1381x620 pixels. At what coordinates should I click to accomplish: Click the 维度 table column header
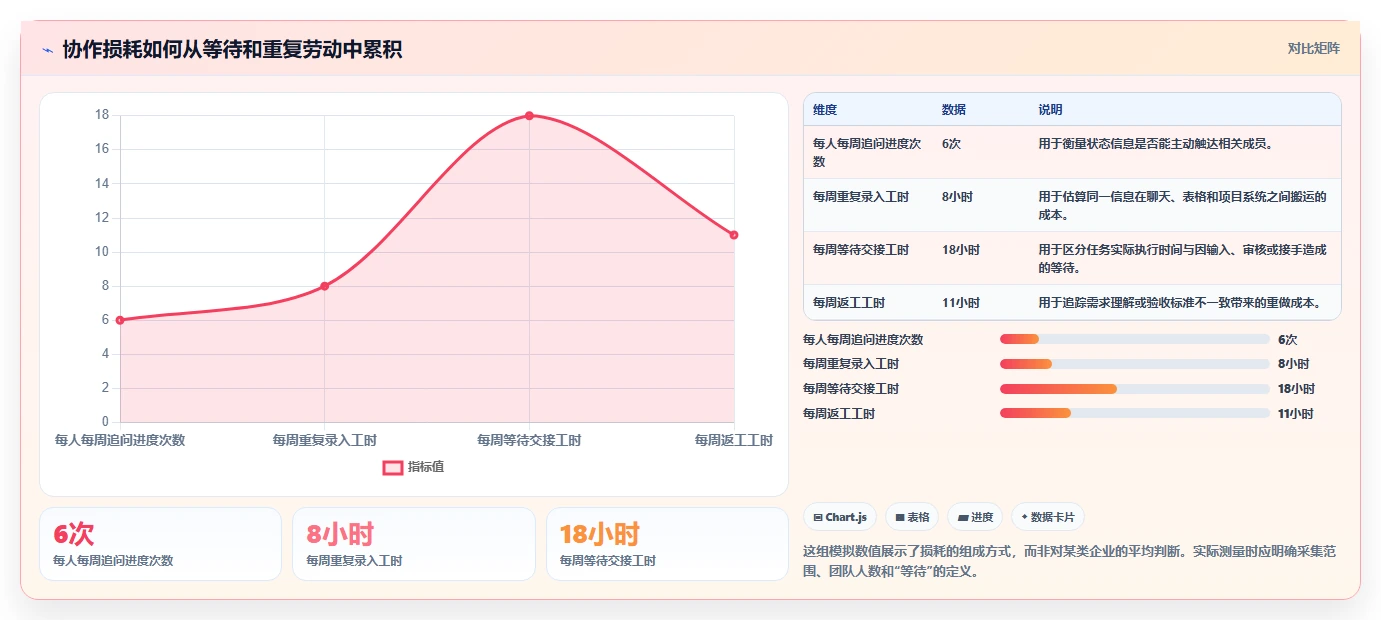coord(825,109)
